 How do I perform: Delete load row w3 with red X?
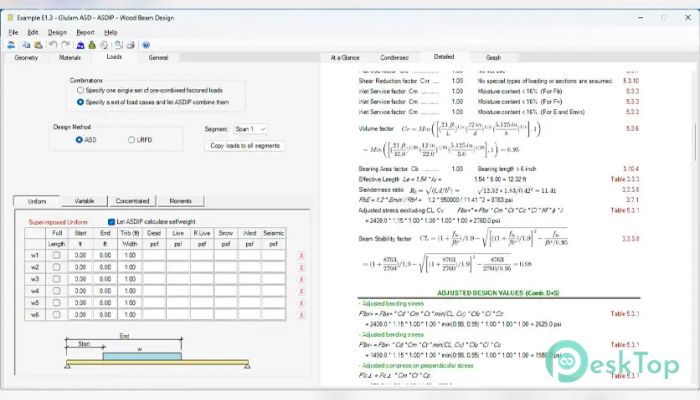coord(301,279)
